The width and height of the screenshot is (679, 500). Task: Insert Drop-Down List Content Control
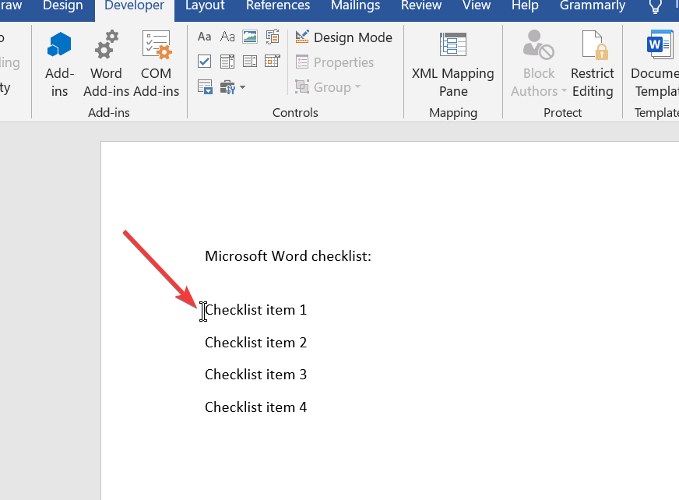click(x=250, y=61)
